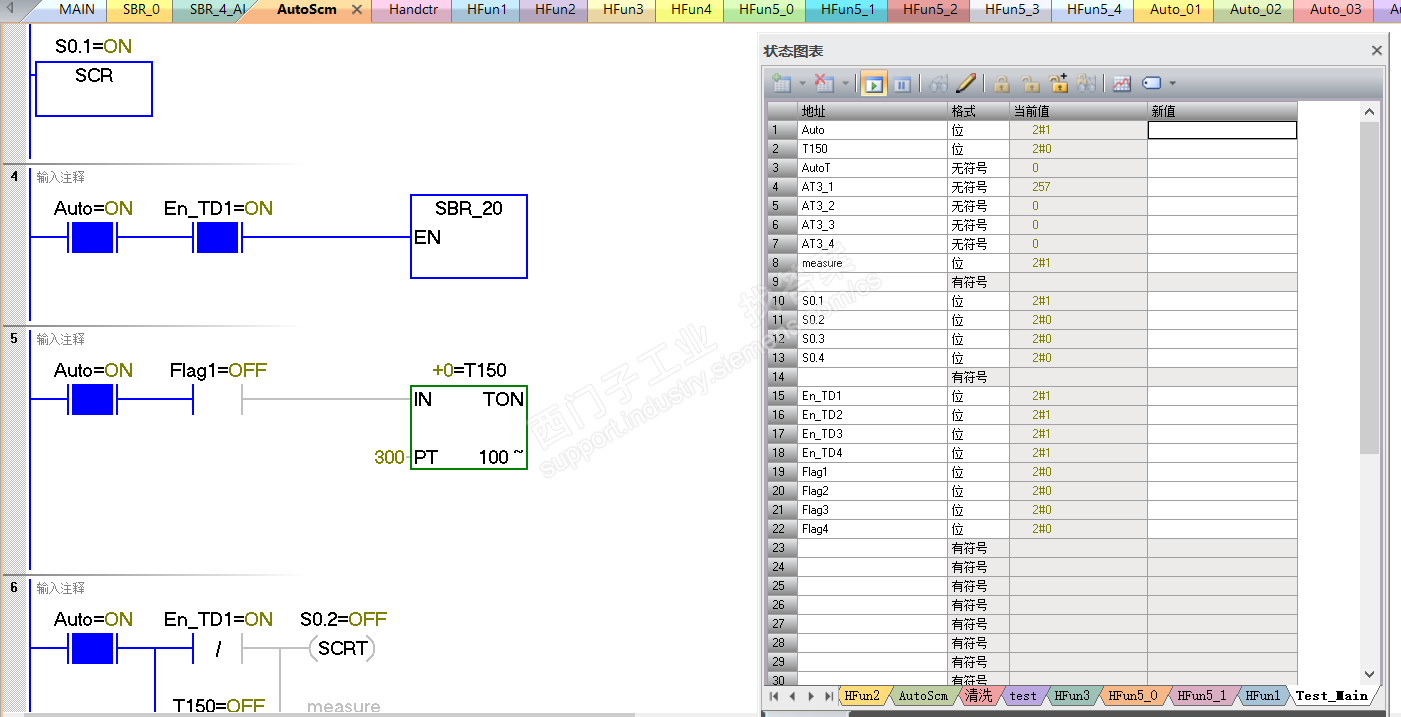This screenshot has height=717, width=1401.
Task: Click the En_TD1 contact in network 4
Action: 217,238
